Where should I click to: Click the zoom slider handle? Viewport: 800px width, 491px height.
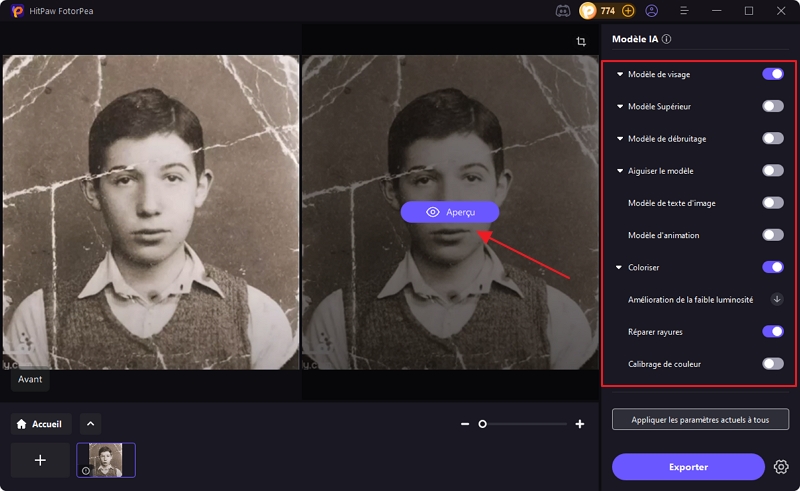pos(482,424)
